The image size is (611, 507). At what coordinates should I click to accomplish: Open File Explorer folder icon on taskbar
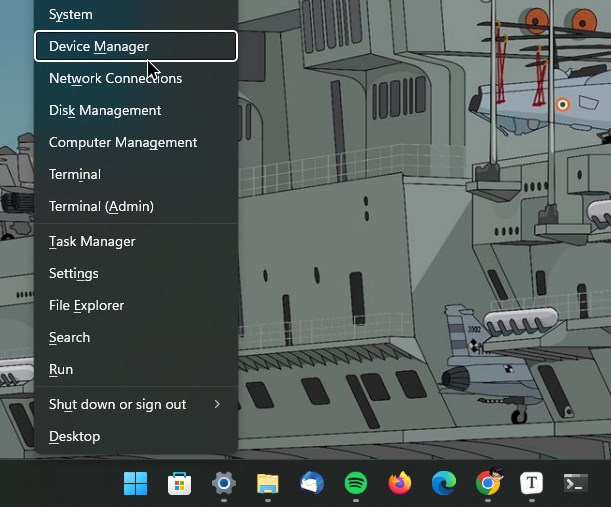click(268, 483)
